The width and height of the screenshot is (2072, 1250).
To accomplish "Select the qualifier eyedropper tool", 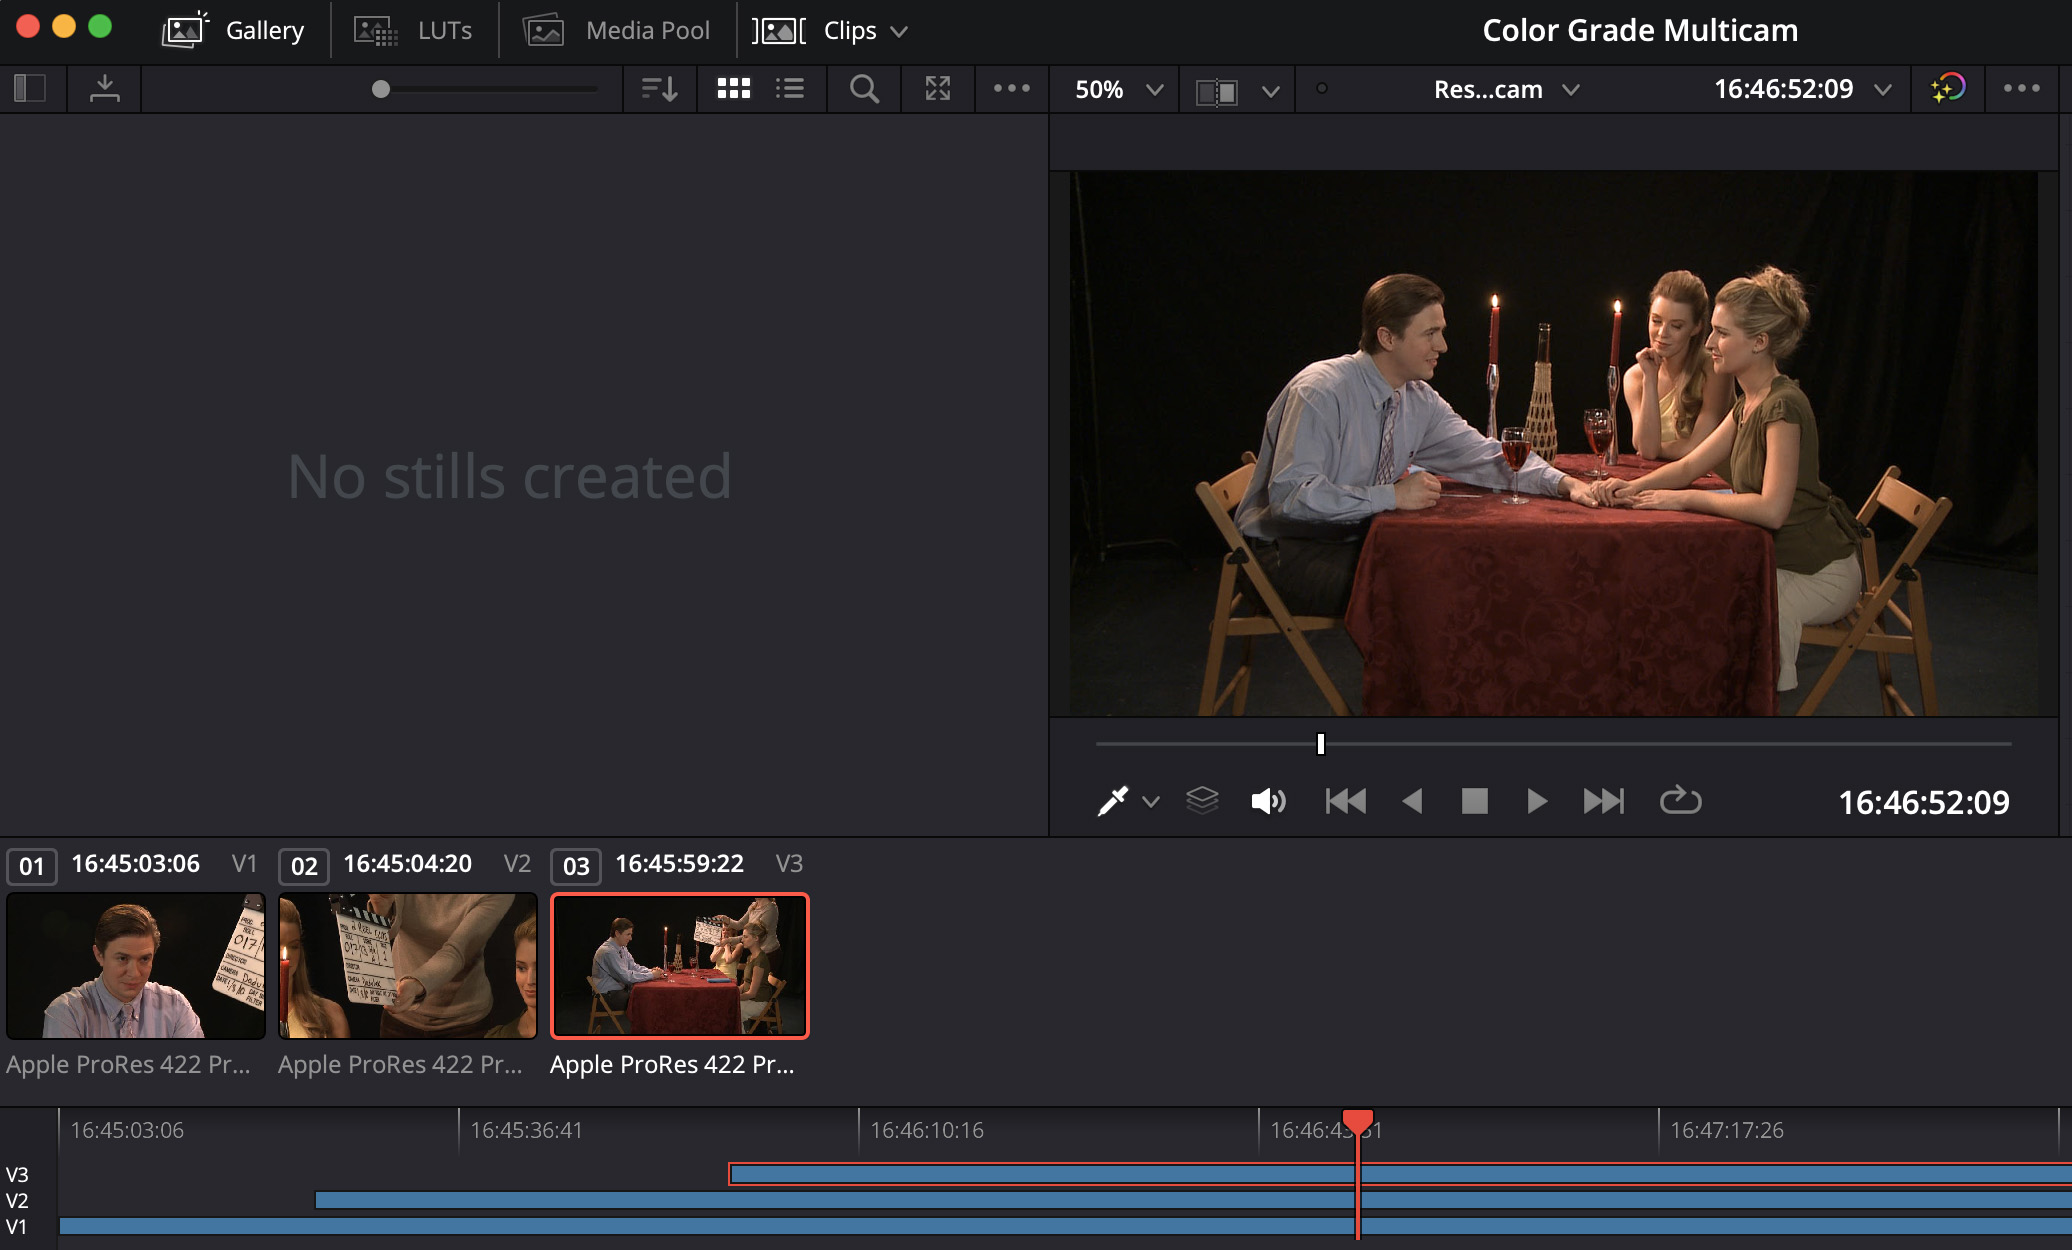I will click(x=1112, y=801).
